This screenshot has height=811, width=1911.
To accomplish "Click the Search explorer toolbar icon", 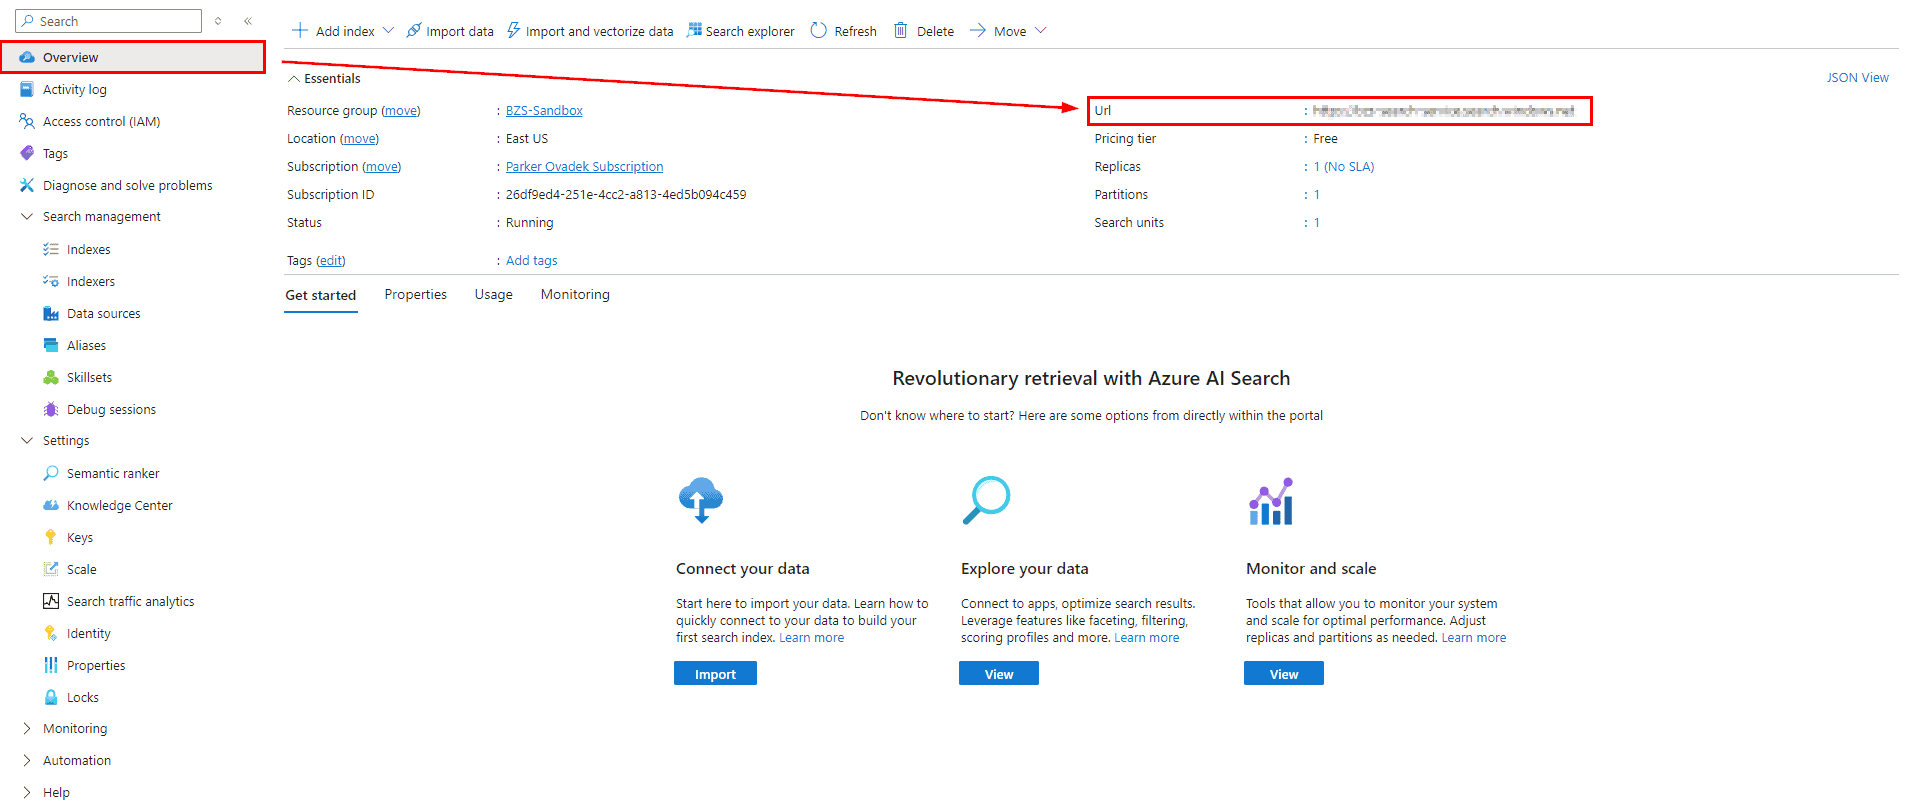I will (x=694, y=30).
